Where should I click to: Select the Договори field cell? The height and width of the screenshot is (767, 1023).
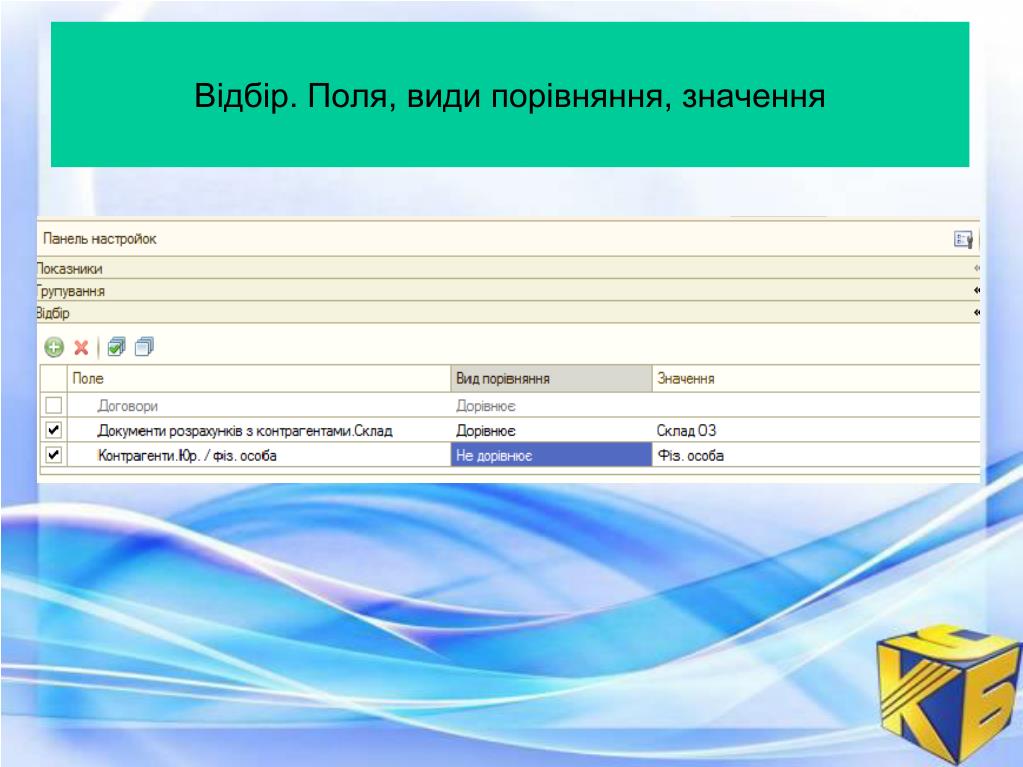tap(259, 406)
